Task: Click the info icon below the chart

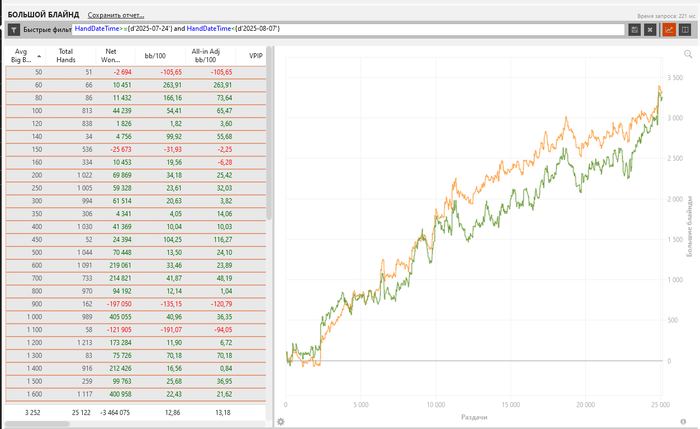Action: (683, 421)
